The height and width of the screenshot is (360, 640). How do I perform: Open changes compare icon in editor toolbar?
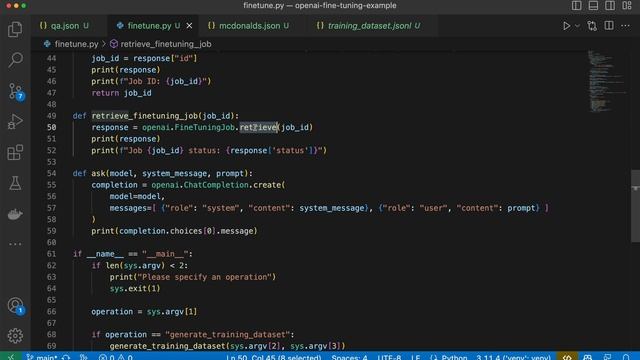(592, 26)
